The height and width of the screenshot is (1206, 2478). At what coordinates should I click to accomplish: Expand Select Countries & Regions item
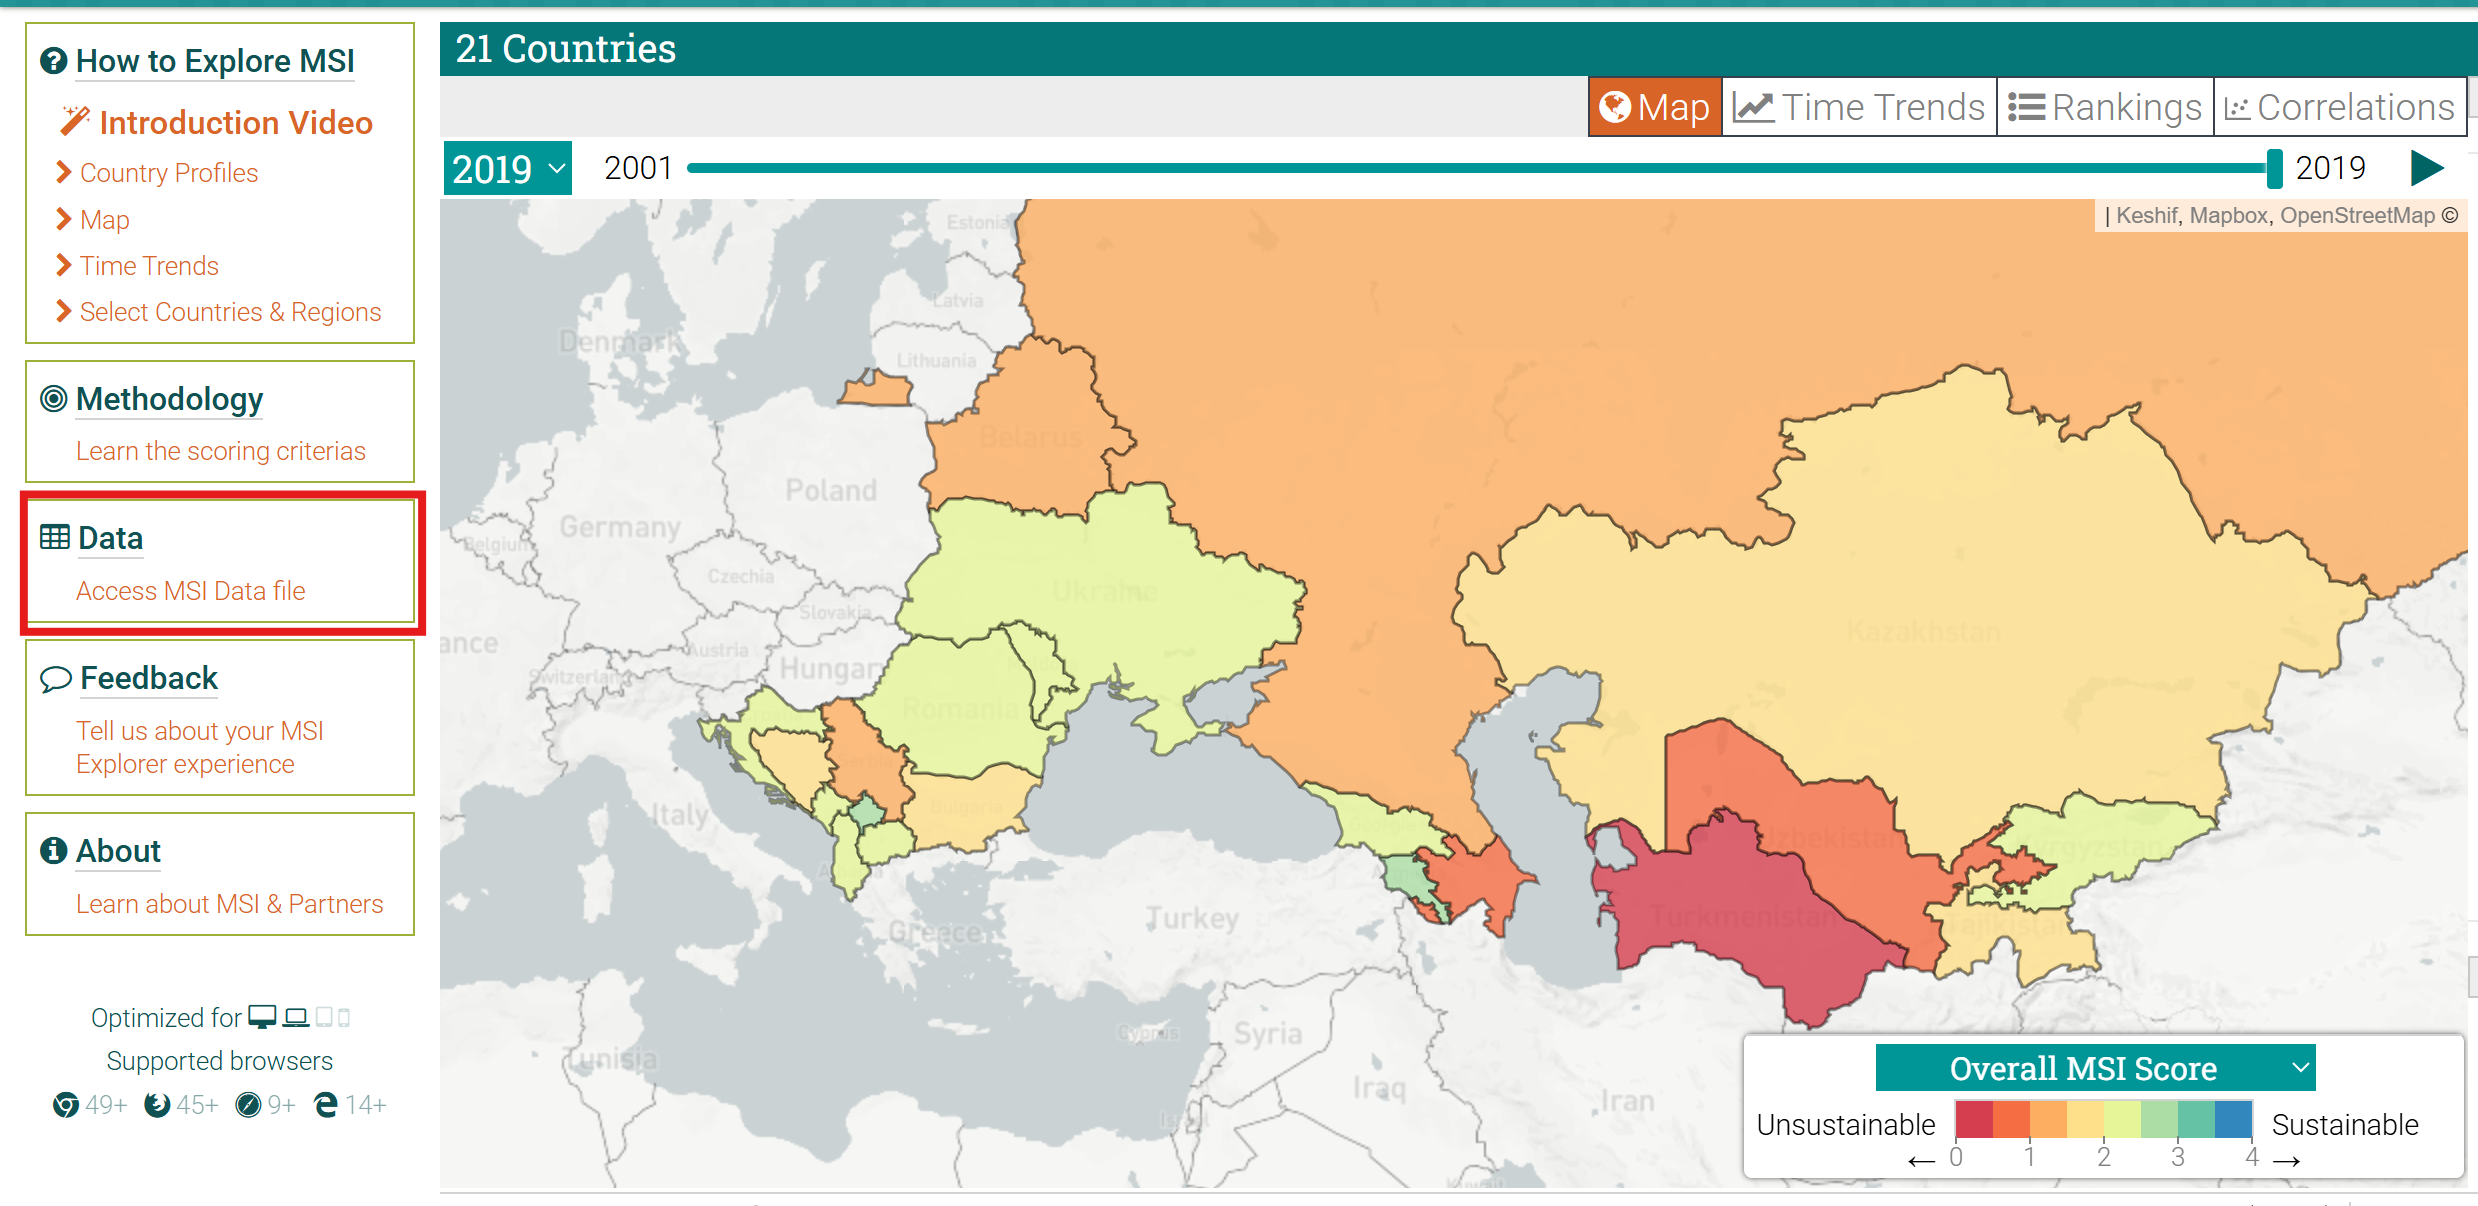(230, 312)
